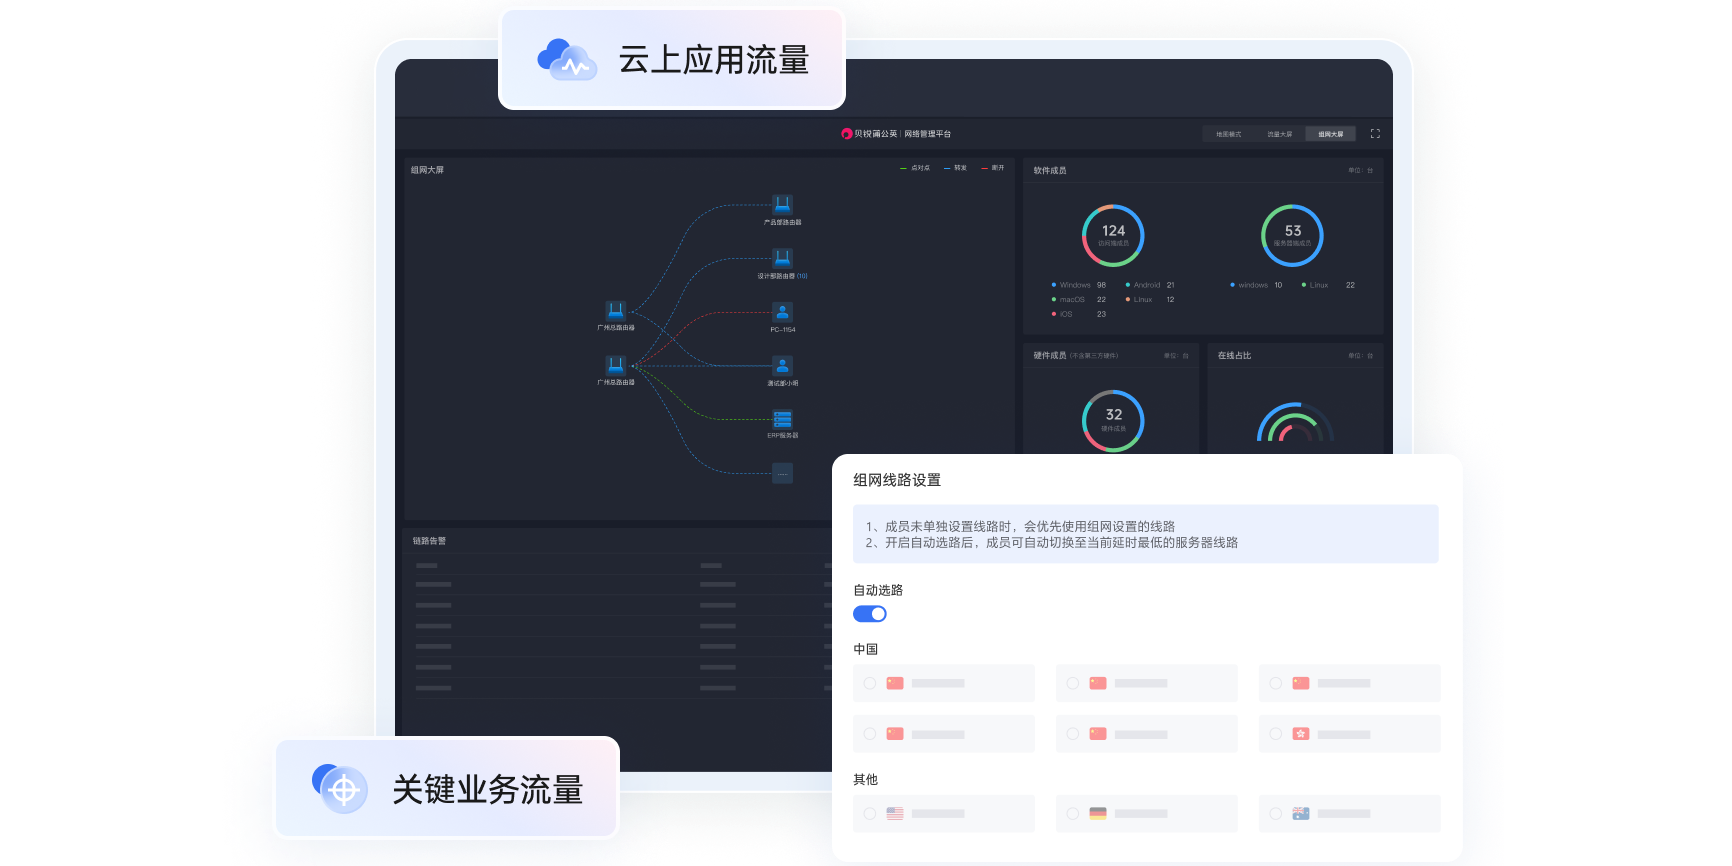The image size is (1732, 866).
Task: Turn off the 自动选路 switch
Action: [x=869, y=614]
